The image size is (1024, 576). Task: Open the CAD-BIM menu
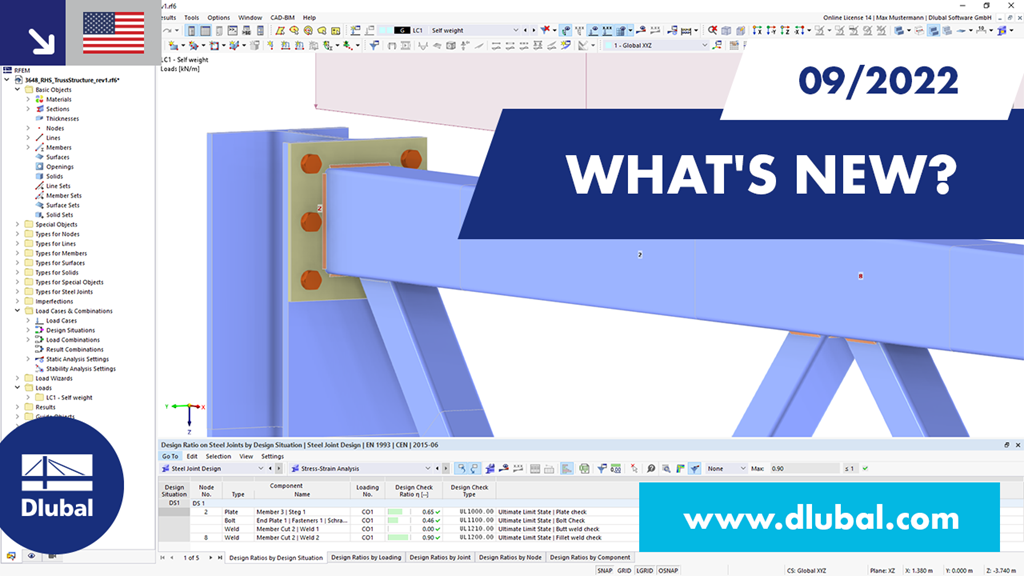282,18
